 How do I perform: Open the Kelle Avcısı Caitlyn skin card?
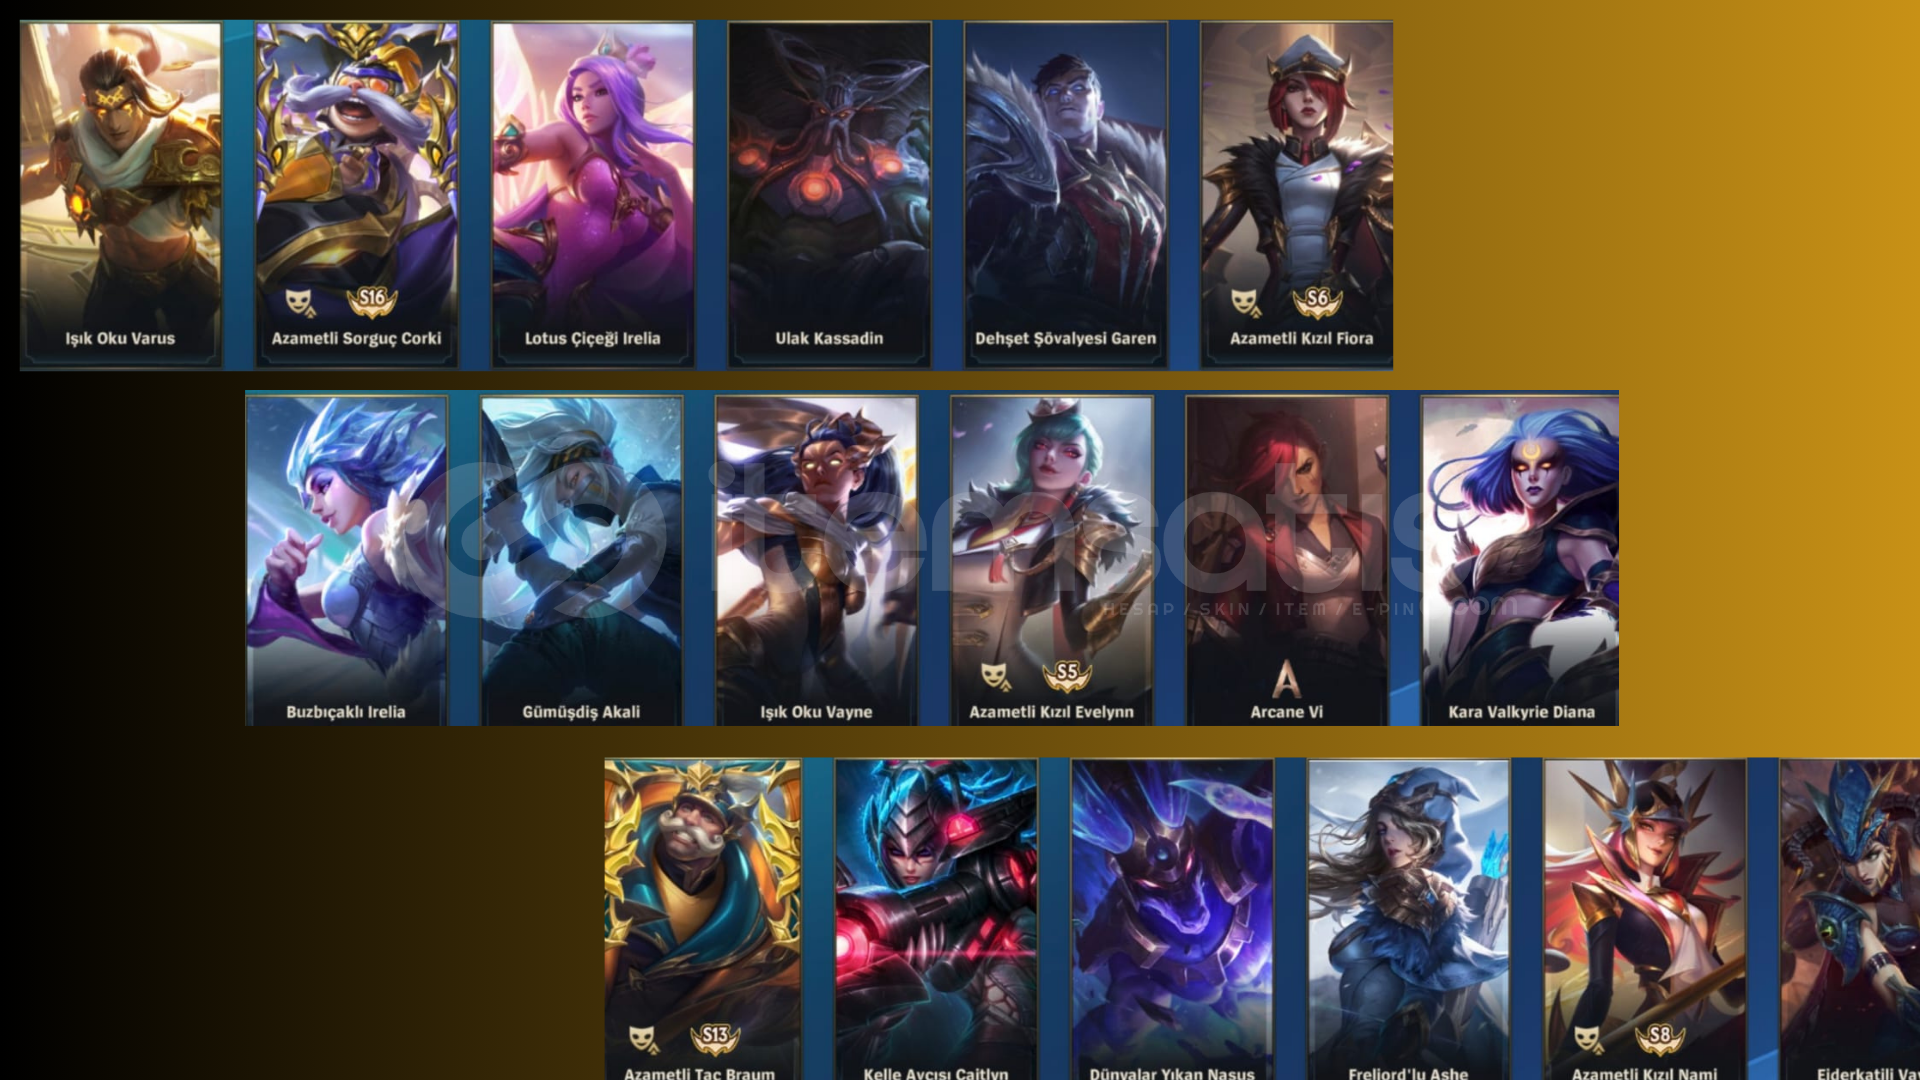point(936,920)
